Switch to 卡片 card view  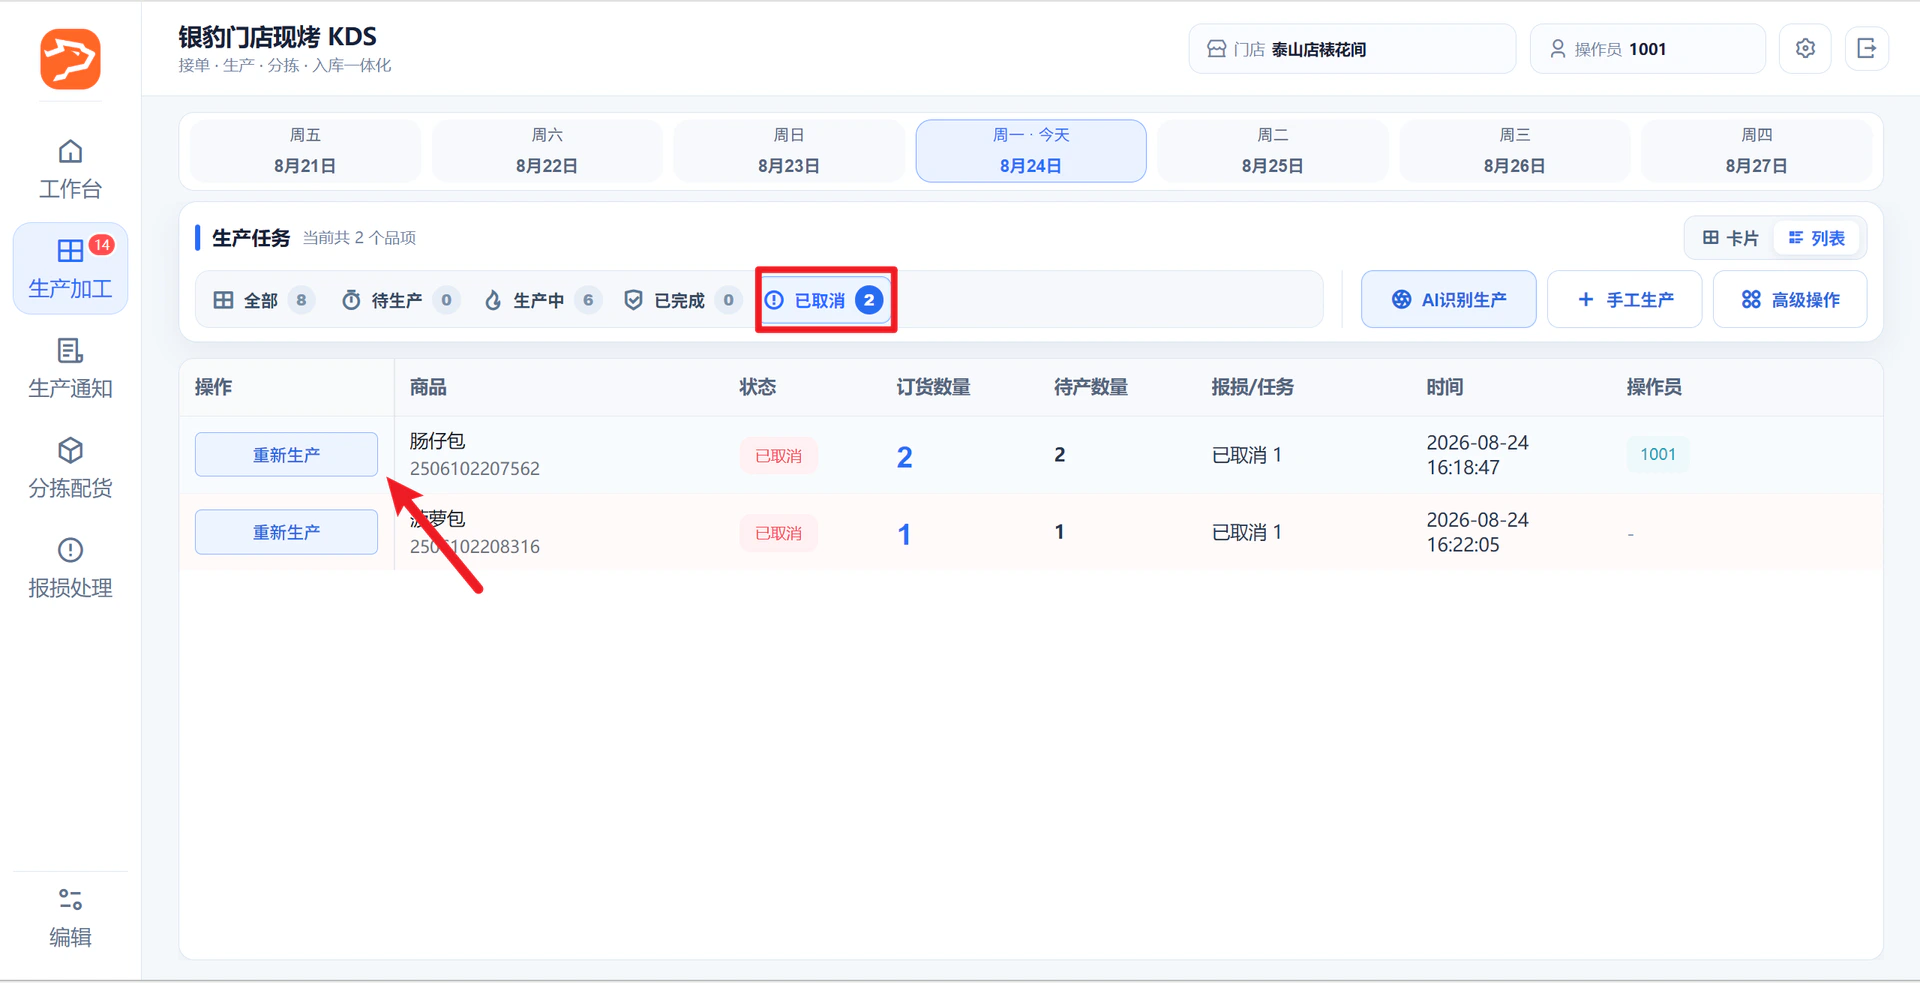tap(1730, 238)
